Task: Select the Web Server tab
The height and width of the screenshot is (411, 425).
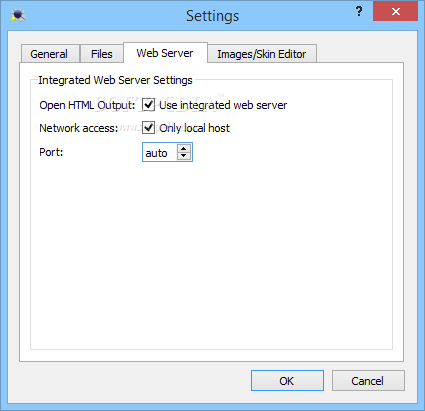Action: 165,53
